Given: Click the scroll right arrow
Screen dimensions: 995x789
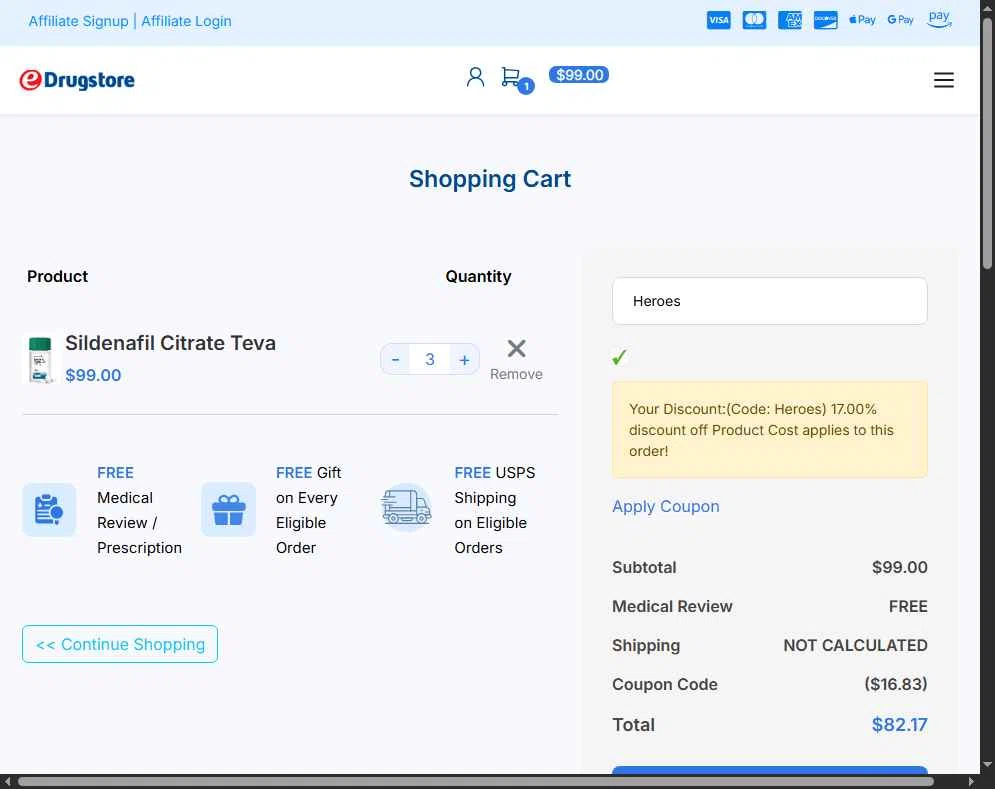Looking at the screenshot, I should tap(971, 781).
